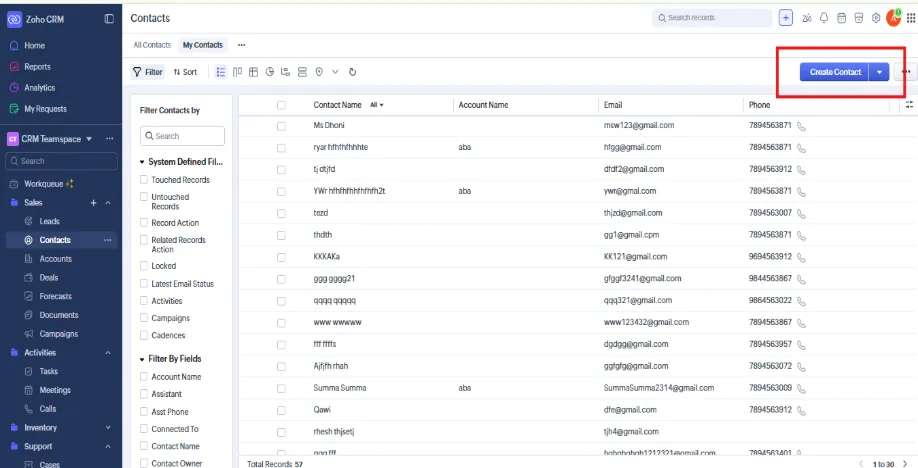Open My Requests in sidebar
Screen dimensions: 918x468
[x=45, y=109]
